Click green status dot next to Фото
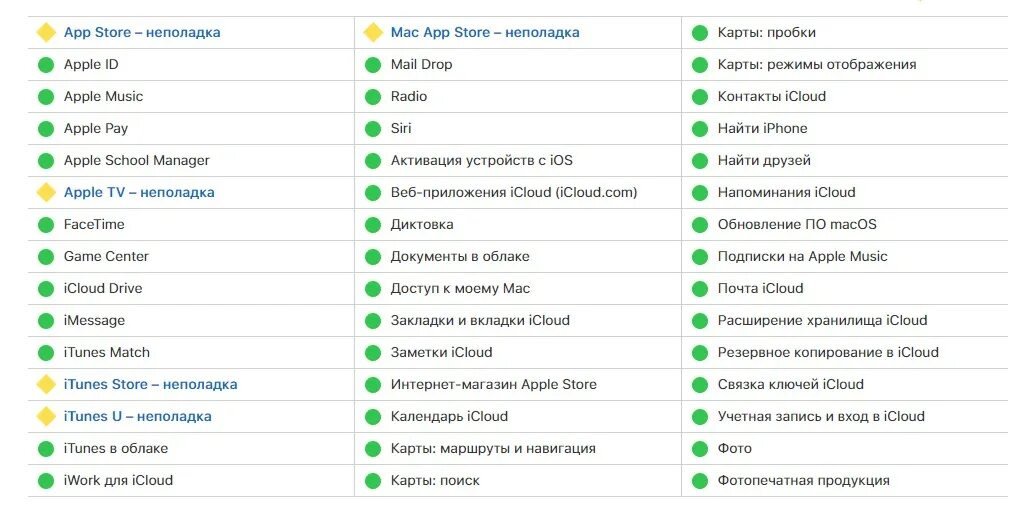The width and height of the screenshot is (1024, 513). click(700, 448)
